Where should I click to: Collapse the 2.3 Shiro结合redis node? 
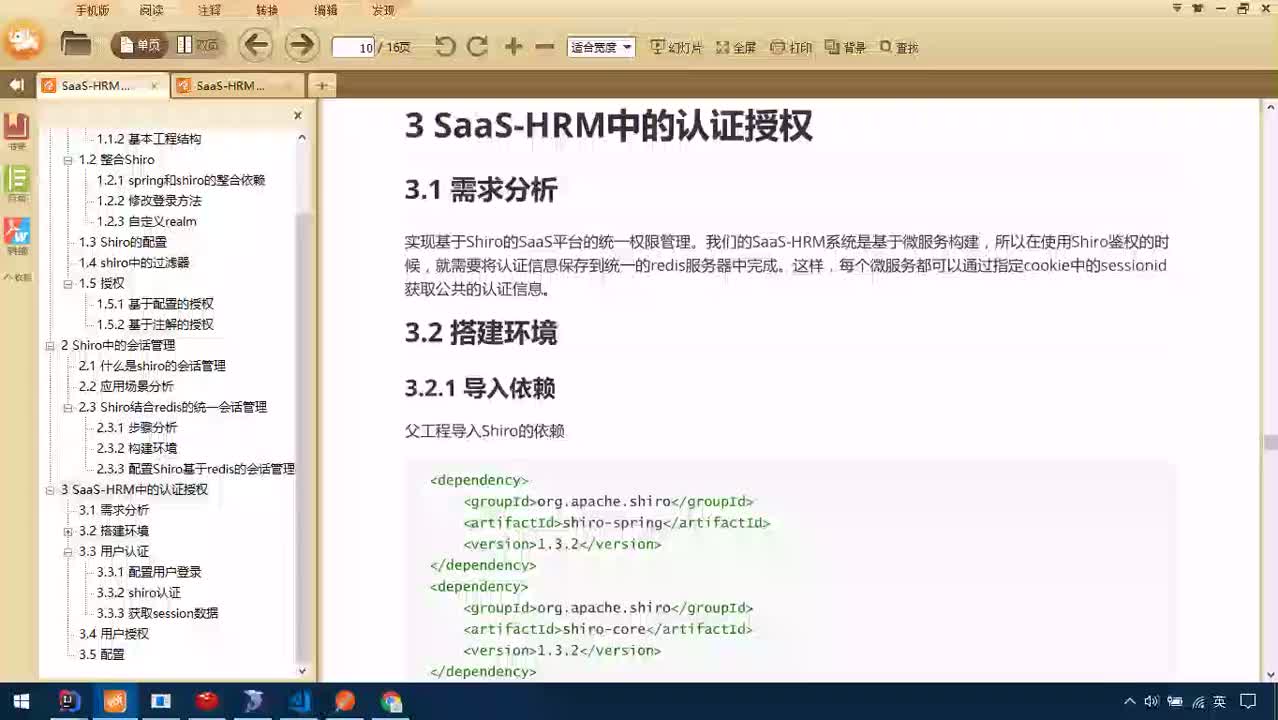coord(69,408)
